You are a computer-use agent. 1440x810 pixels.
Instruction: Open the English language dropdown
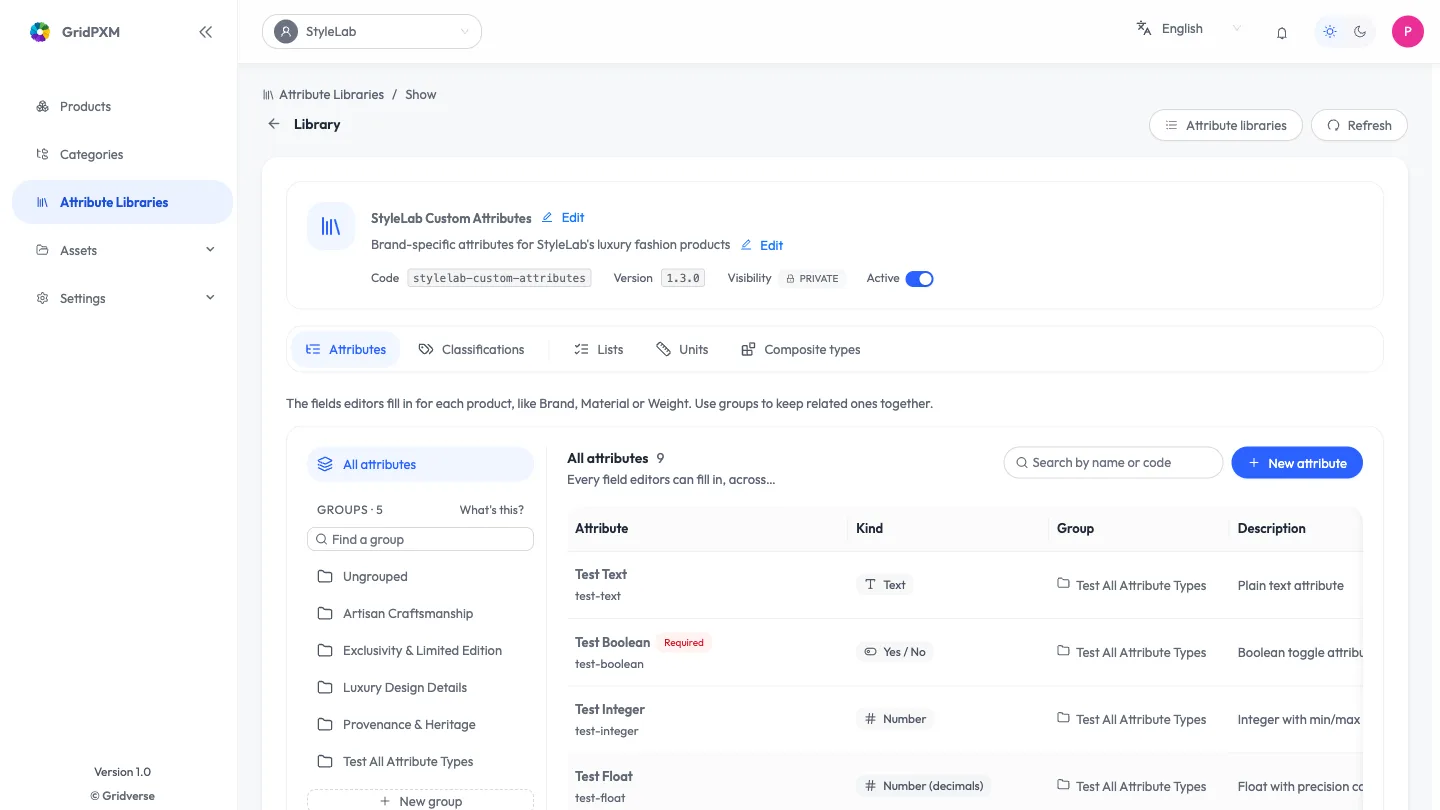click(1189, 29)
